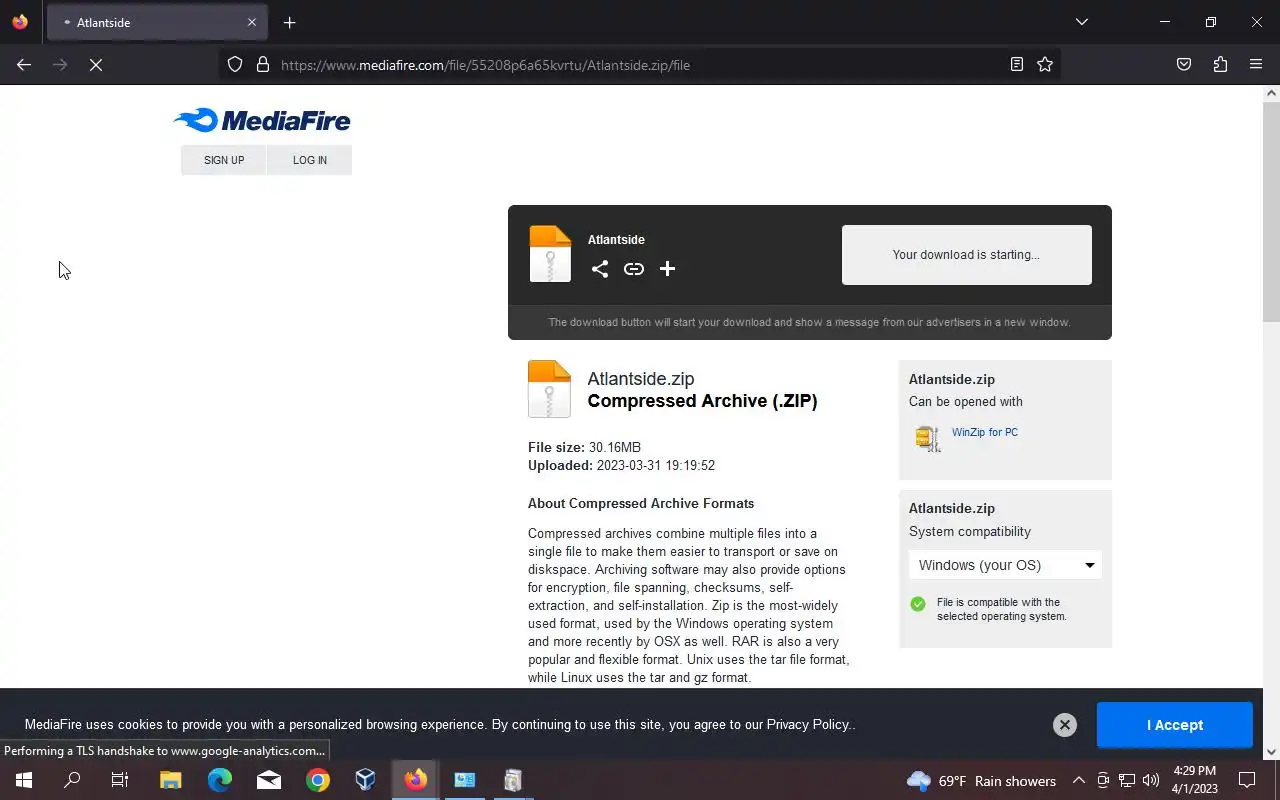This screenshot has width=1280, height=800.
Task: Click the share icon under Atlantside
Action: [x=599, y=269]
